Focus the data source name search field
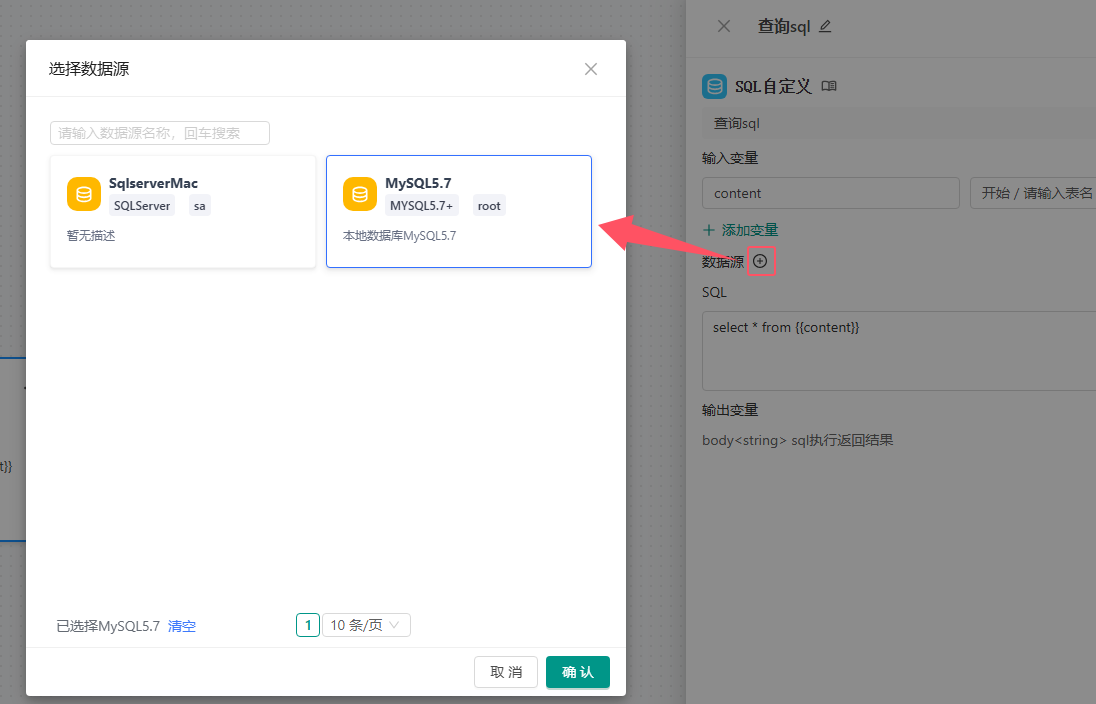 pyautogui.click(x=160, y=133)
